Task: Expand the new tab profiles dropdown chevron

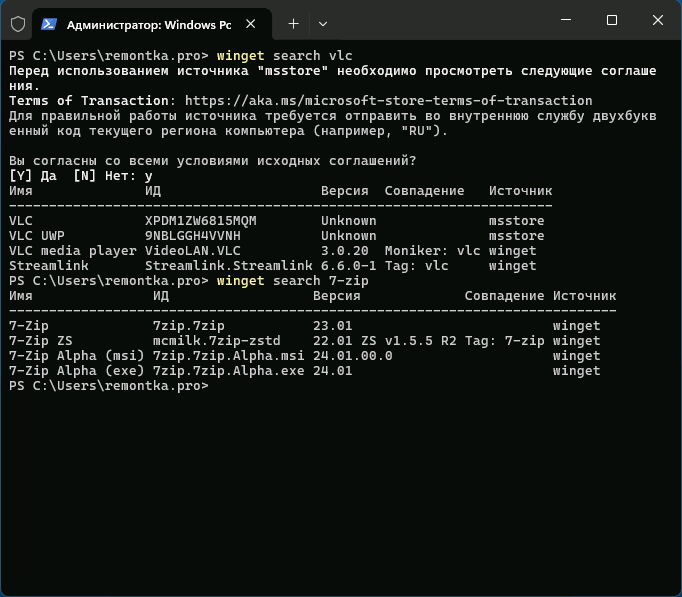Action: [x=322, y=22]
